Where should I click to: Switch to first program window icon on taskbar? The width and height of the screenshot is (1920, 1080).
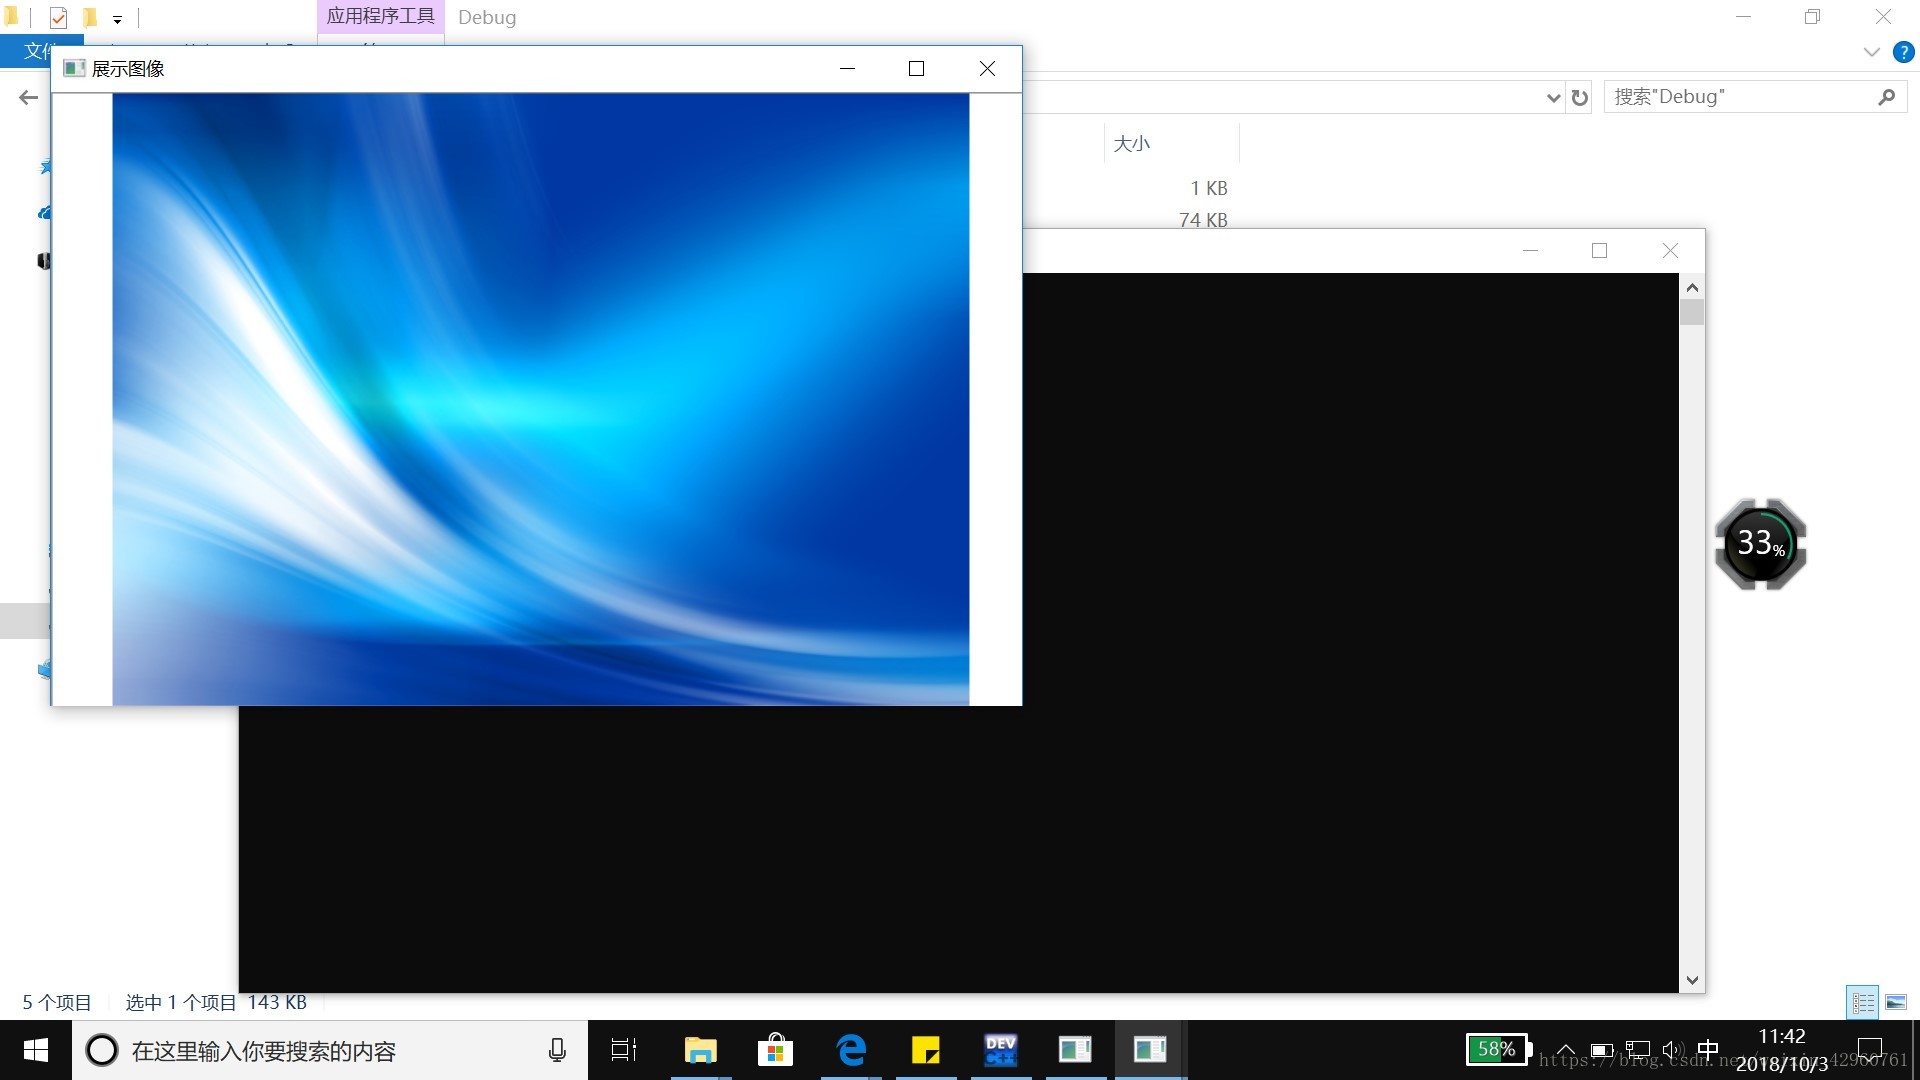(1075, 1050)
